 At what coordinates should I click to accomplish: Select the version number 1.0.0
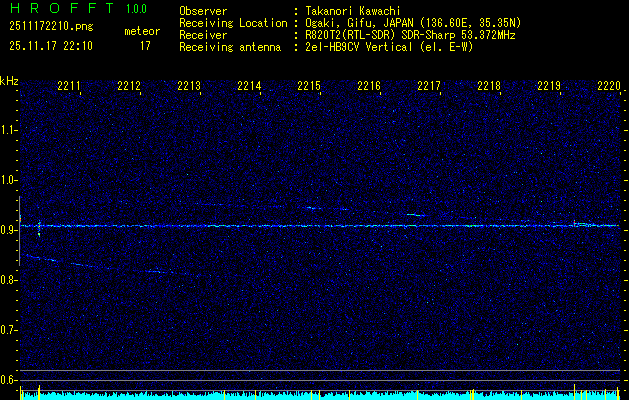point(136,8)
